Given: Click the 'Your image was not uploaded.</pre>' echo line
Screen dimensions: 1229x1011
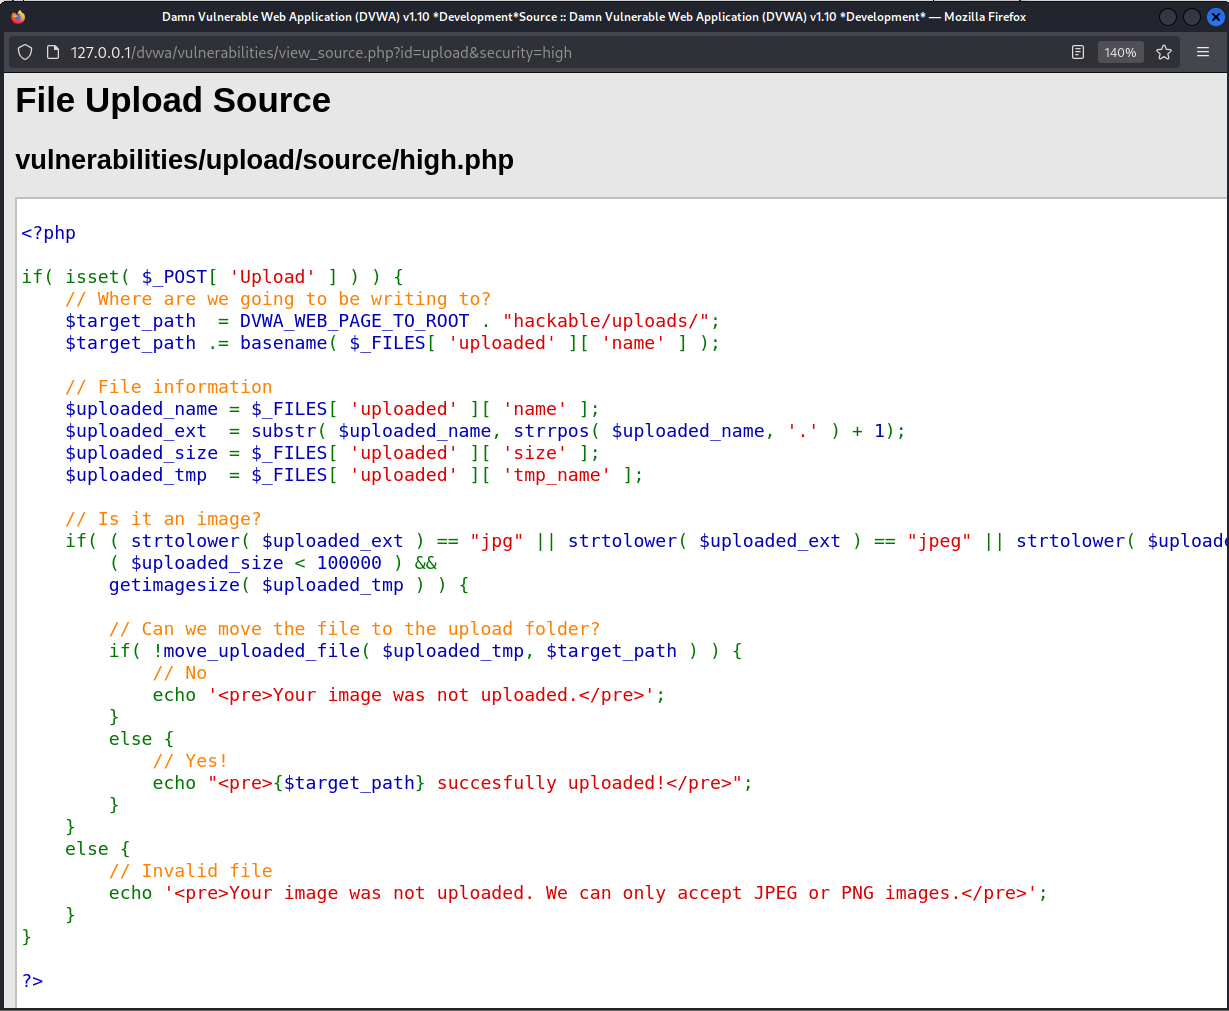Looking at the screenshot, I should point(409,695).
